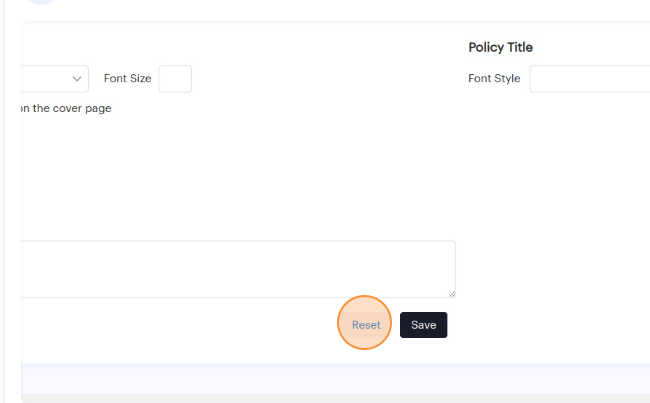Image resolution: width=650 pixels, height=403 pixels.
Task: Expand the dropdown chevron left of Font Size
Action: pos(77,79)
